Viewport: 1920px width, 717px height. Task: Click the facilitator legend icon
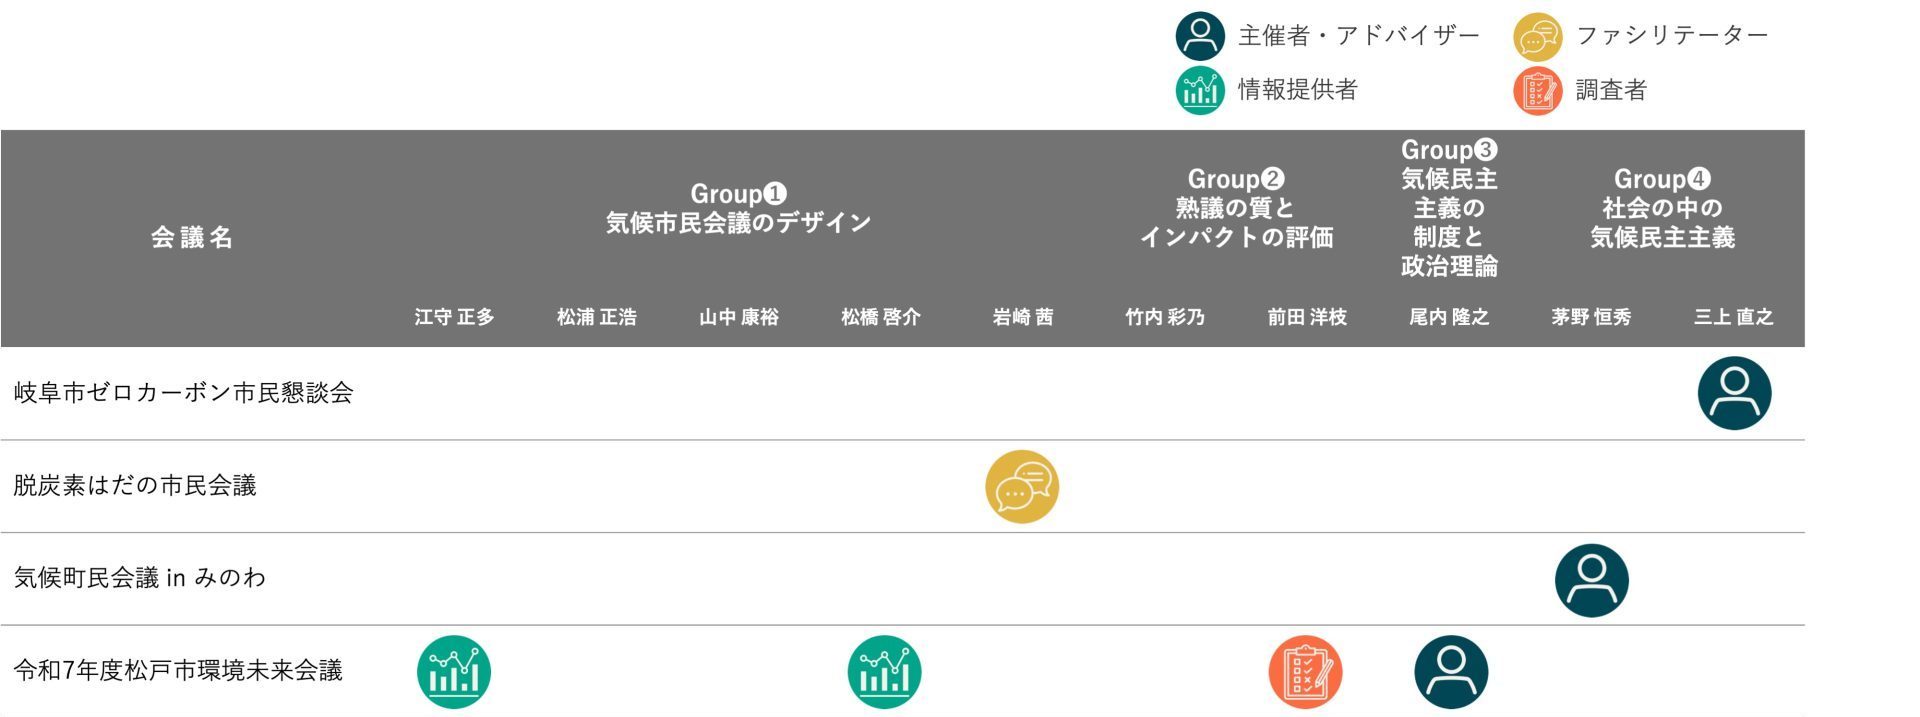[1537, 37]
